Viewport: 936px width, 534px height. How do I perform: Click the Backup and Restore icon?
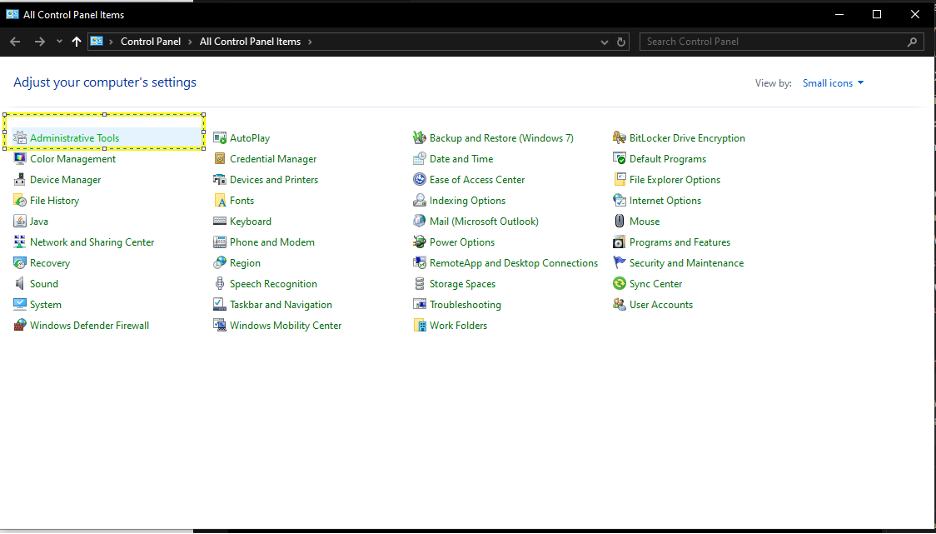420,138
